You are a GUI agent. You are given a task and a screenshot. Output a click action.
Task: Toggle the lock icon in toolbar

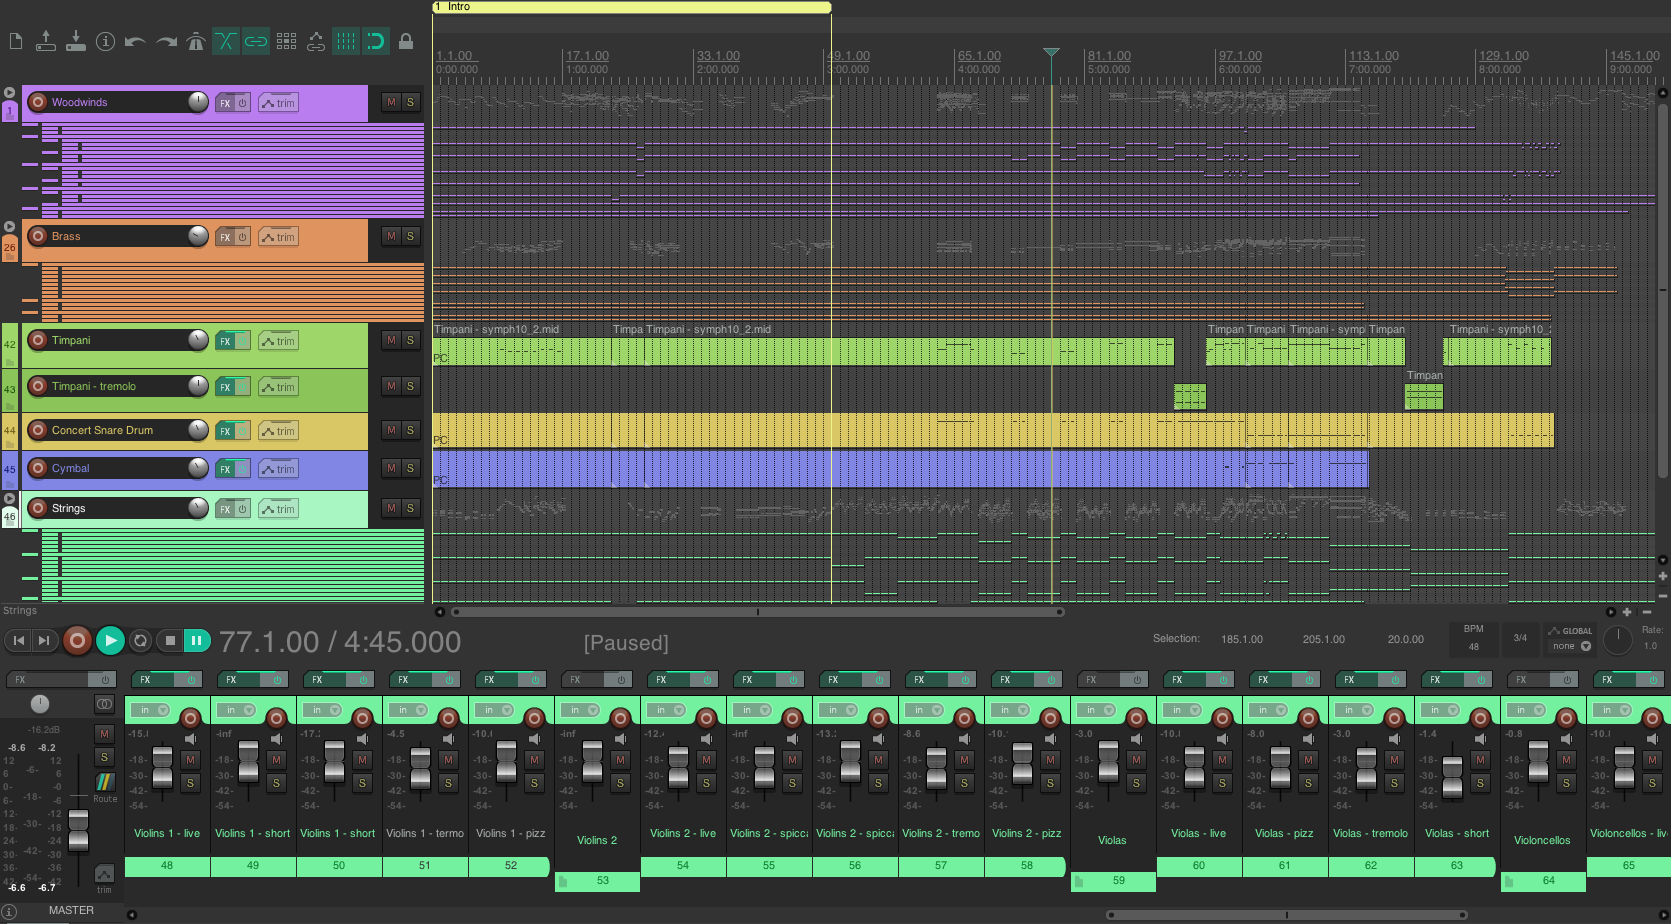pos(406,41)
